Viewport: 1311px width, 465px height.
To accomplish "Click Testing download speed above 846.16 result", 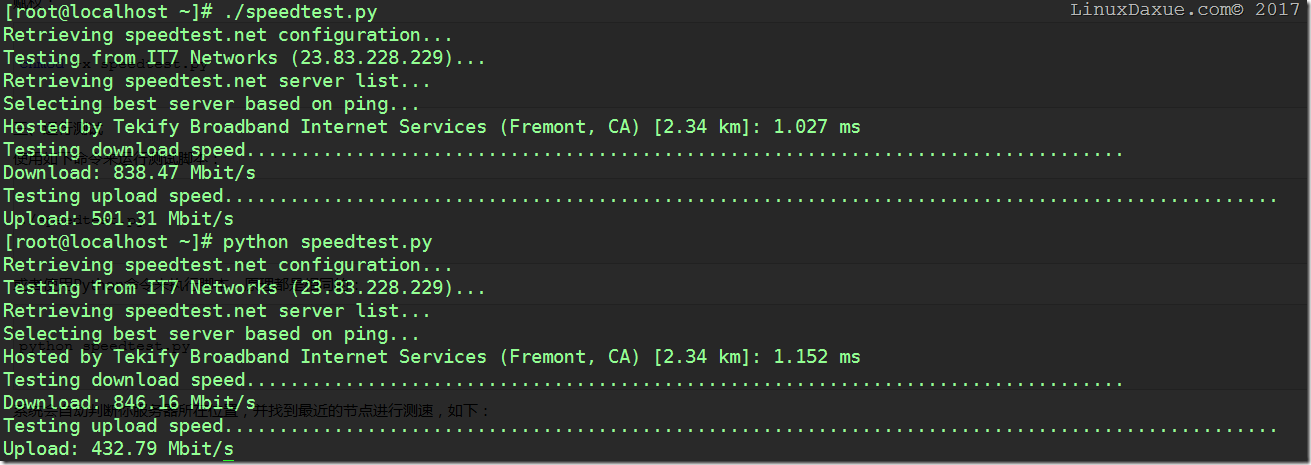I will tap(124, 380).
